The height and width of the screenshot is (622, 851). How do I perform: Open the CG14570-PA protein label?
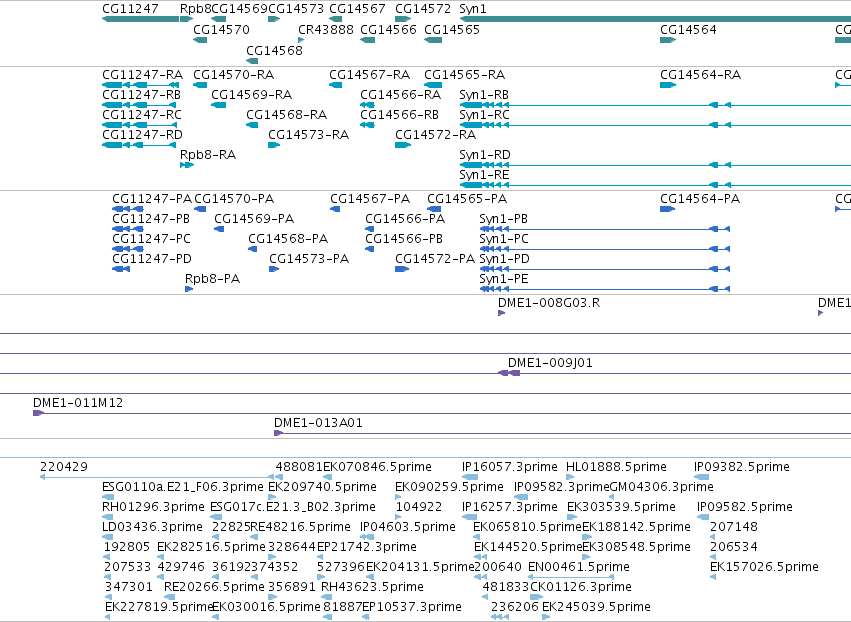234,199
